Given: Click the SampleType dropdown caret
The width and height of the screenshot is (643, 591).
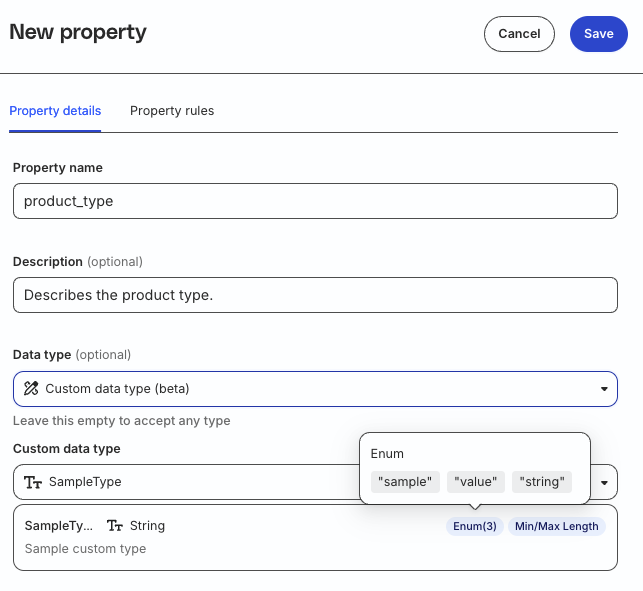Looking at the screenshot, I should click(604, 483).
